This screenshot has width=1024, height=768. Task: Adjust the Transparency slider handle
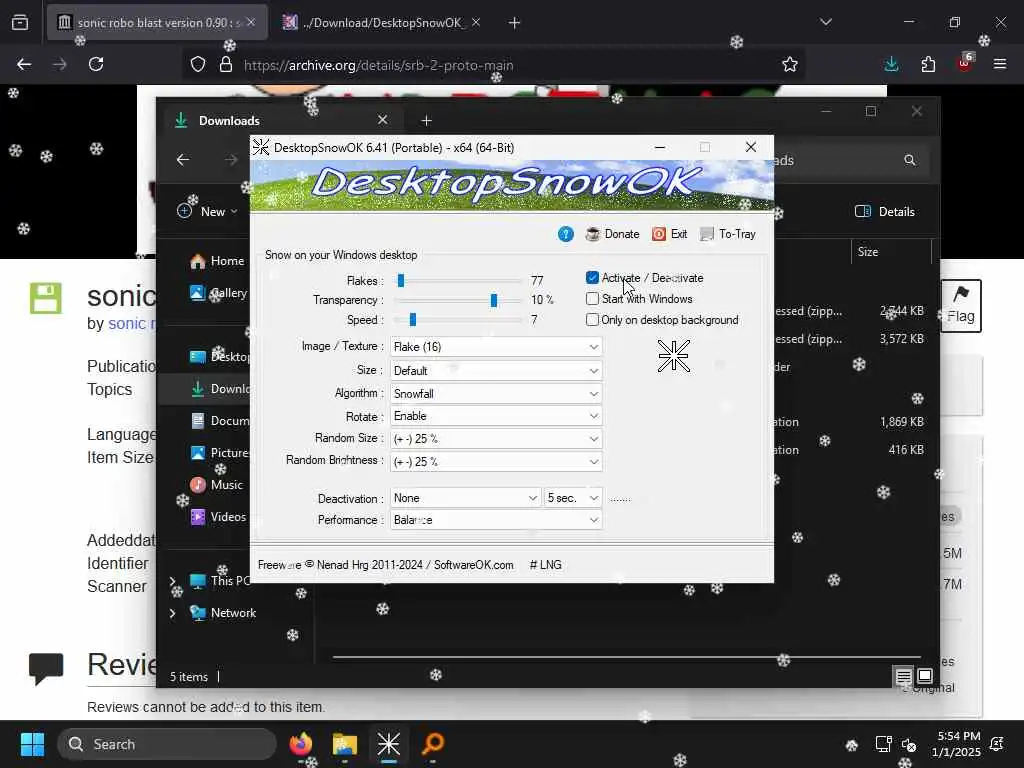point(494,300)
